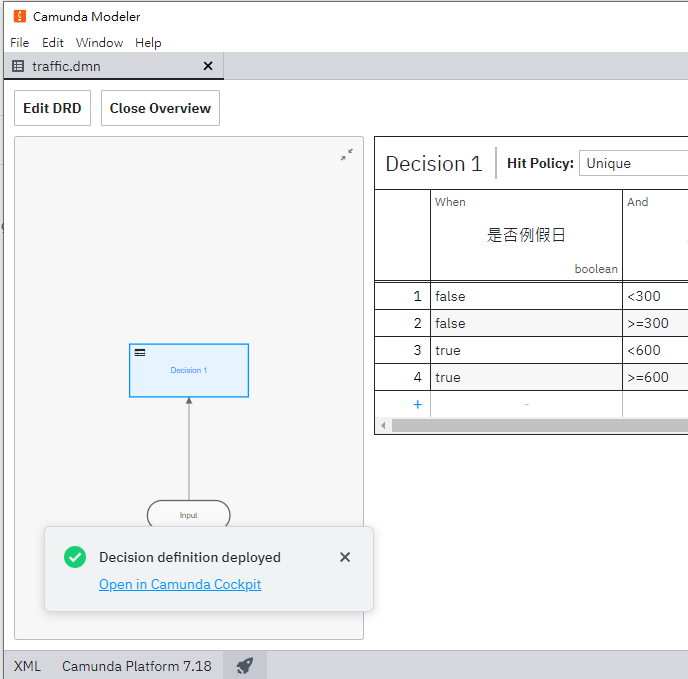Click the Decision 1 table title
The height and width of the screenshot is (679, 688).
tap(434, 164)
